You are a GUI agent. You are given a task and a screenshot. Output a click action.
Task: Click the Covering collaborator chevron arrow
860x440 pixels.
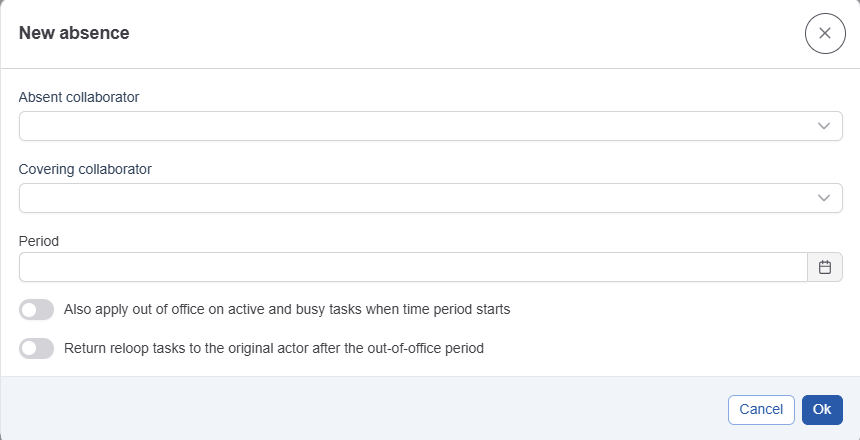[x=824, y=198]
